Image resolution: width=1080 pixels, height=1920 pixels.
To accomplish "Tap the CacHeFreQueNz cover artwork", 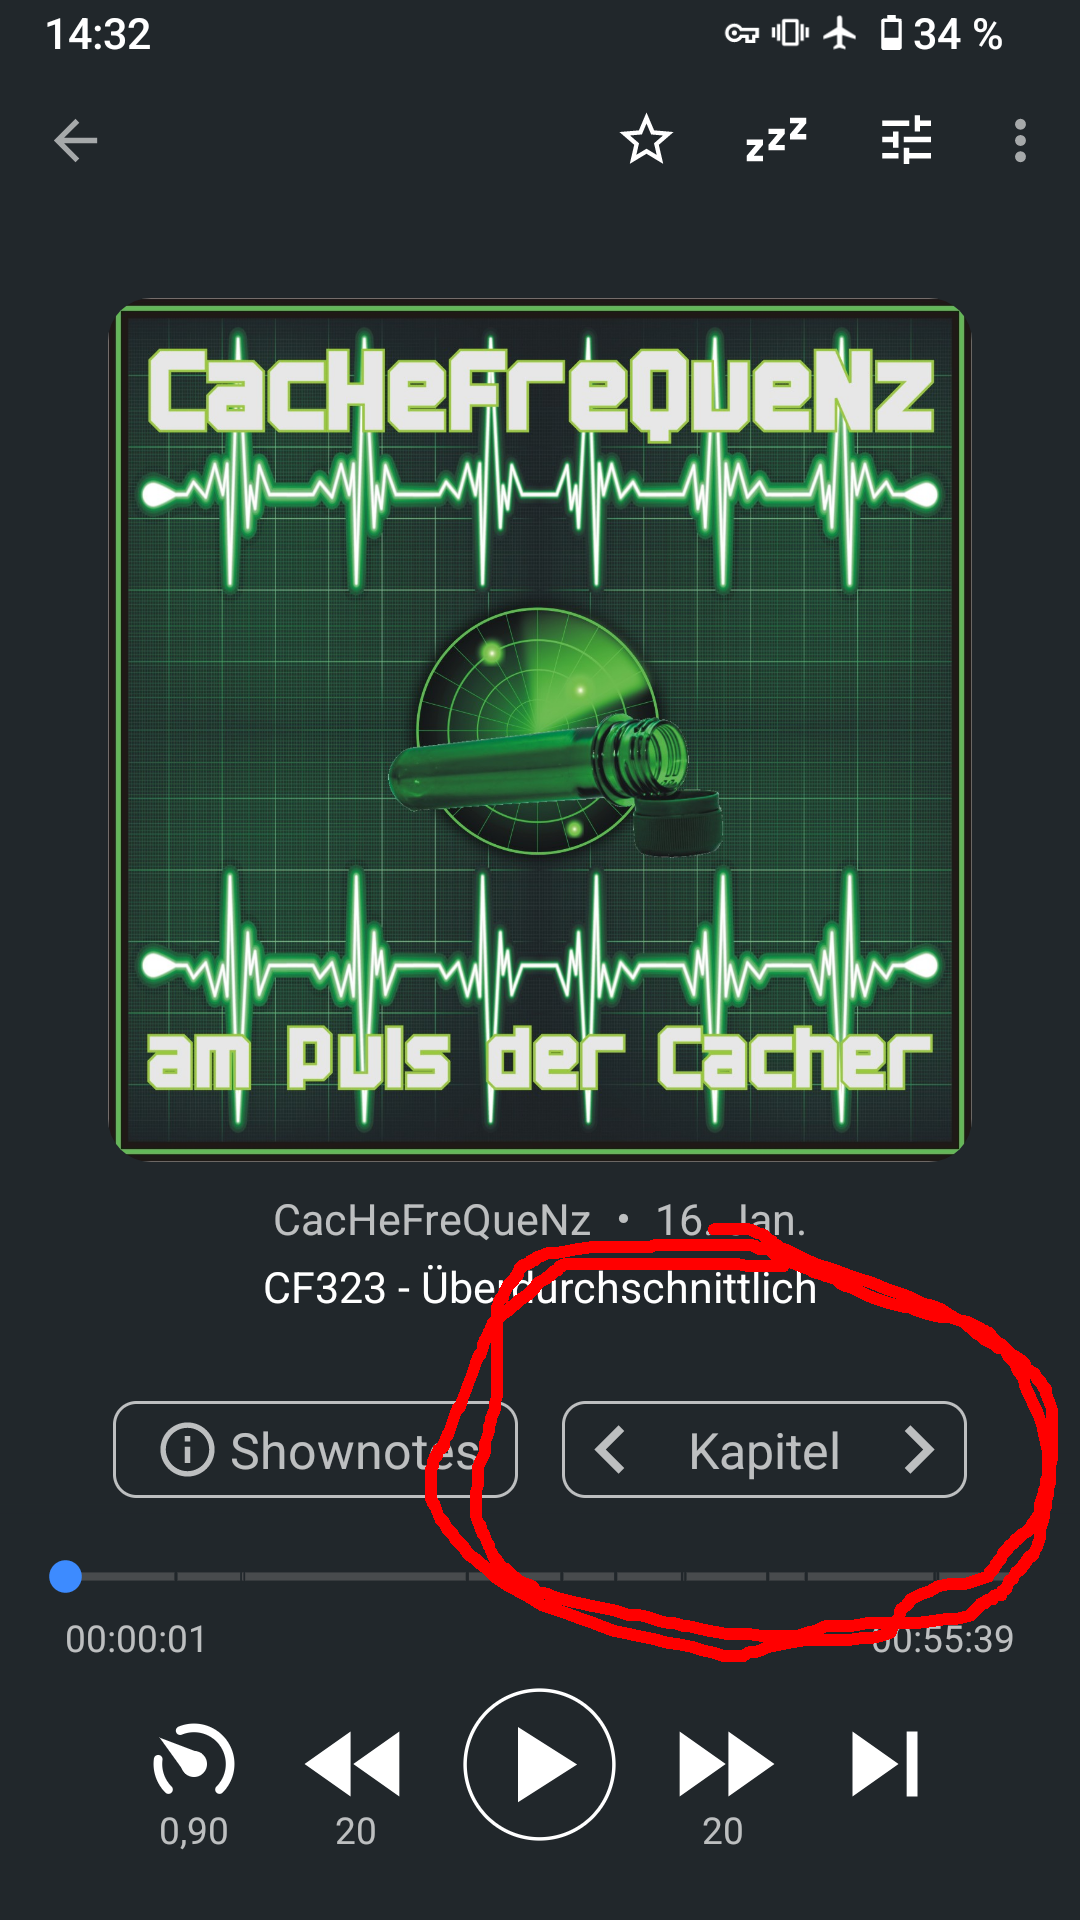I will tap(540, 730).
